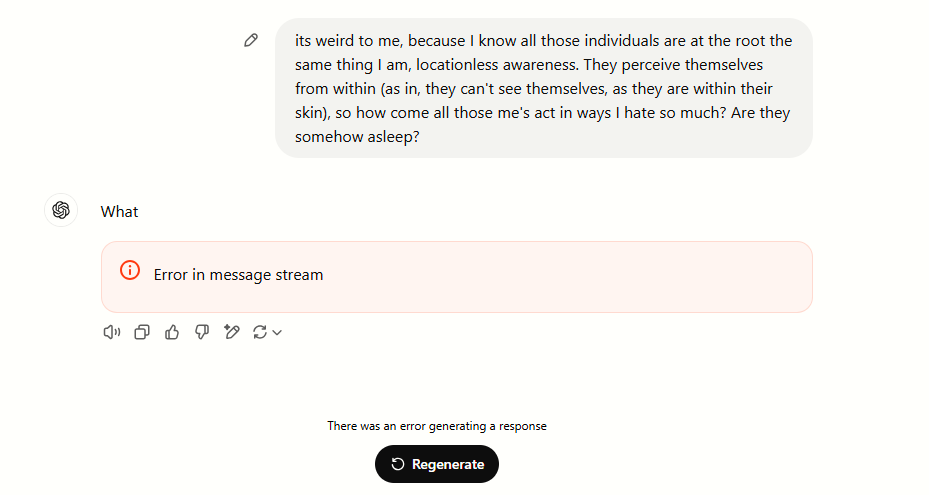
Task: Click the circular arrows regenerate icon below response
Action: coord(261,332)
